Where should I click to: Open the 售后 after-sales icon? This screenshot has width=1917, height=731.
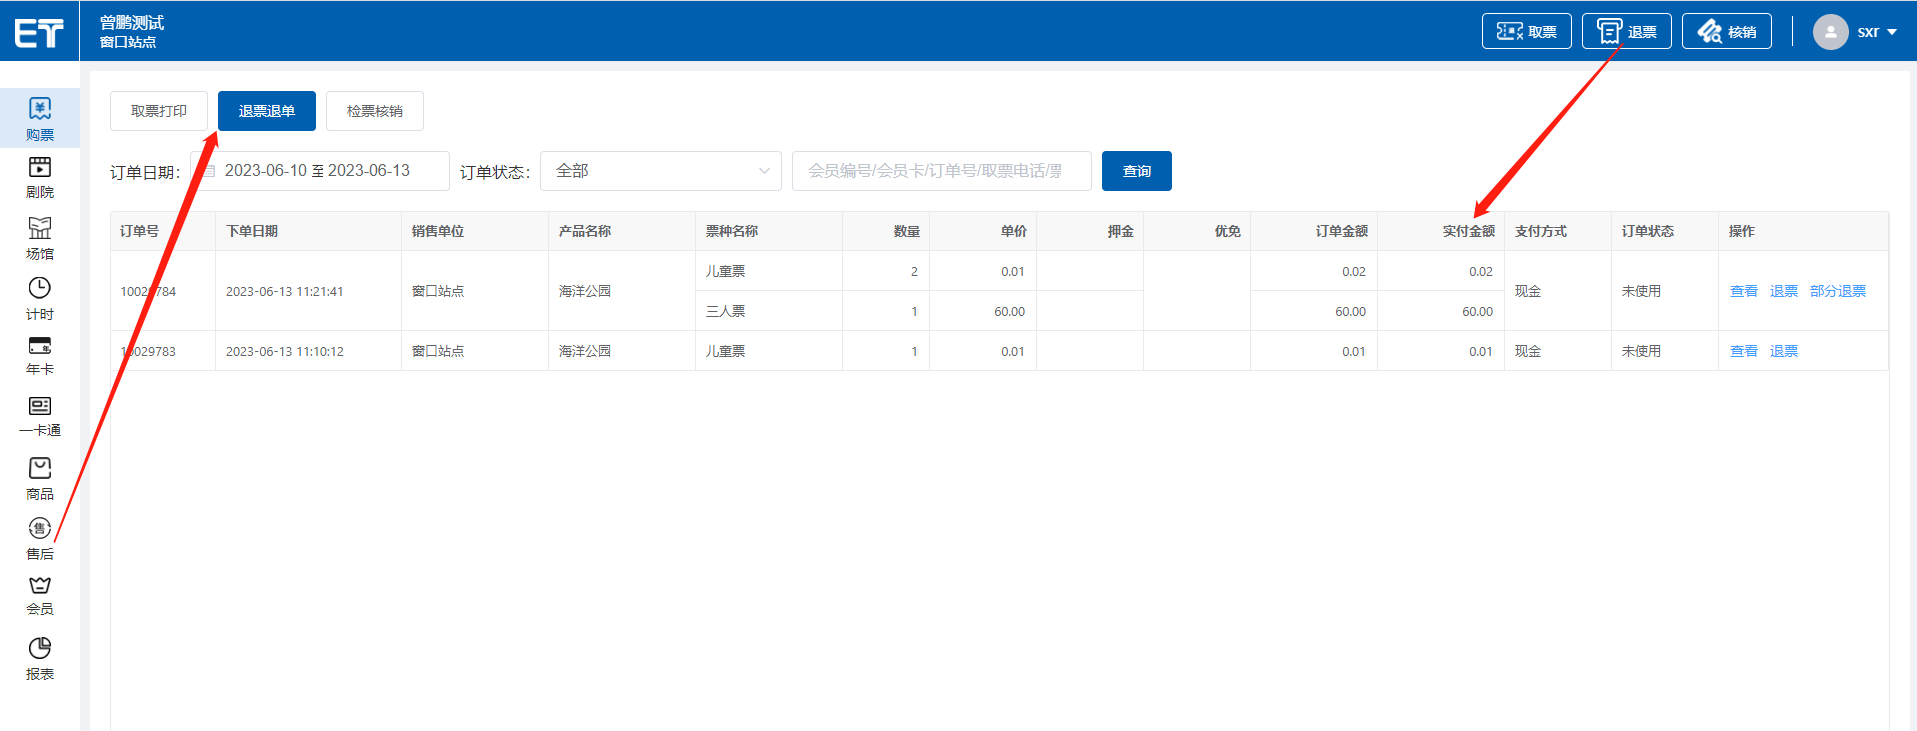(x=40, y=537)
